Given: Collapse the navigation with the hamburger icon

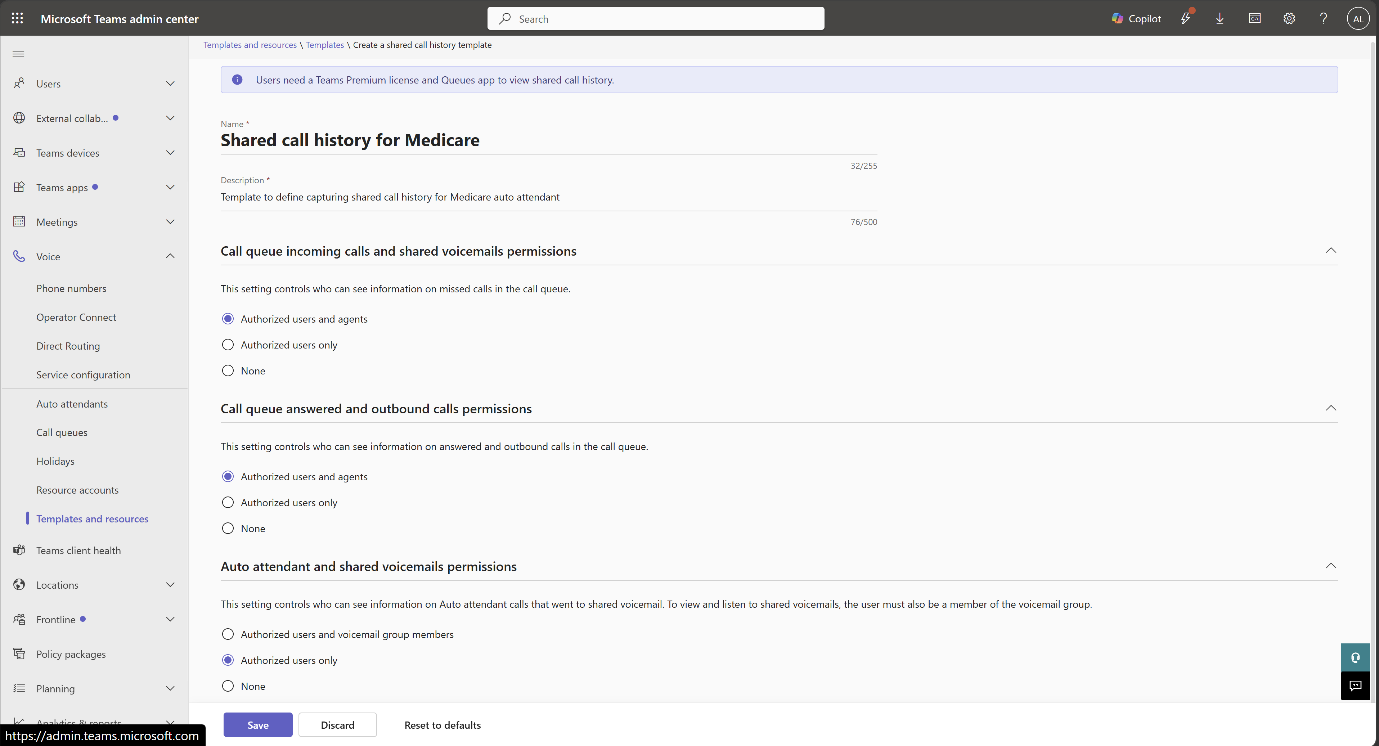Looking at the screenshot, I should [18, 53].
